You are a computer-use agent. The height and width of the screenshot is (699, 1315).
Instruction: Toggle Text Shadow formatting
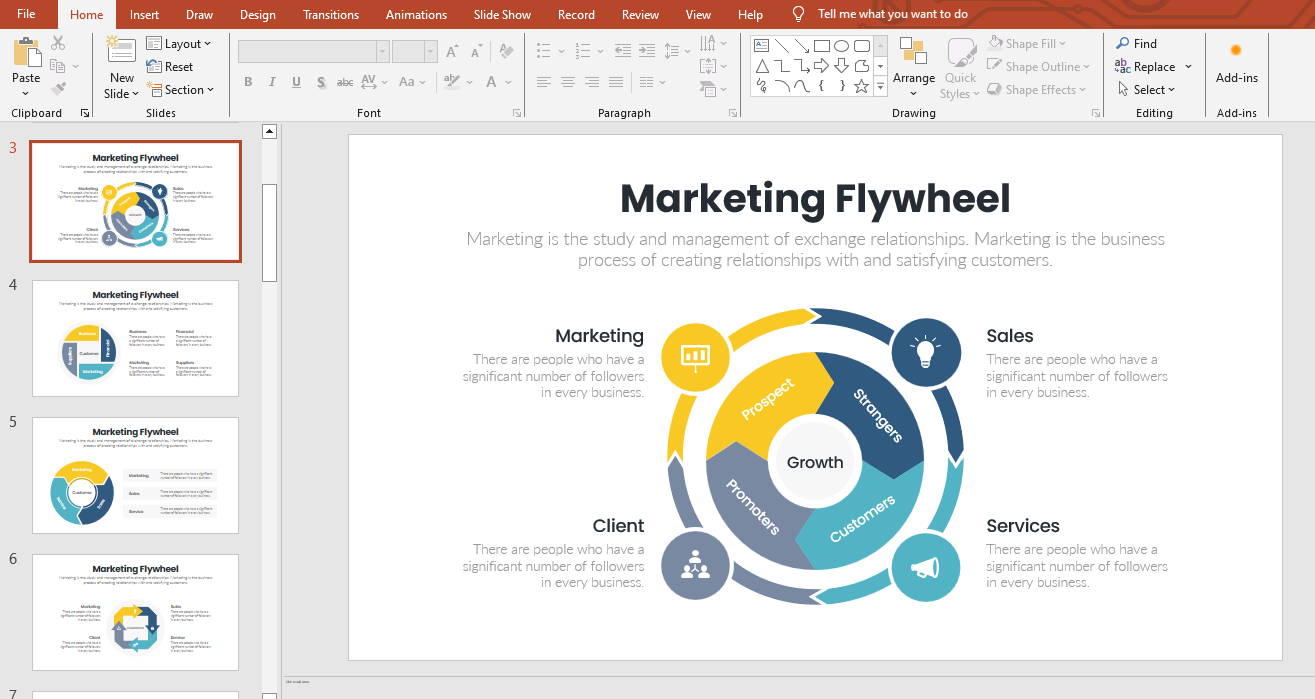pos(321,82)
